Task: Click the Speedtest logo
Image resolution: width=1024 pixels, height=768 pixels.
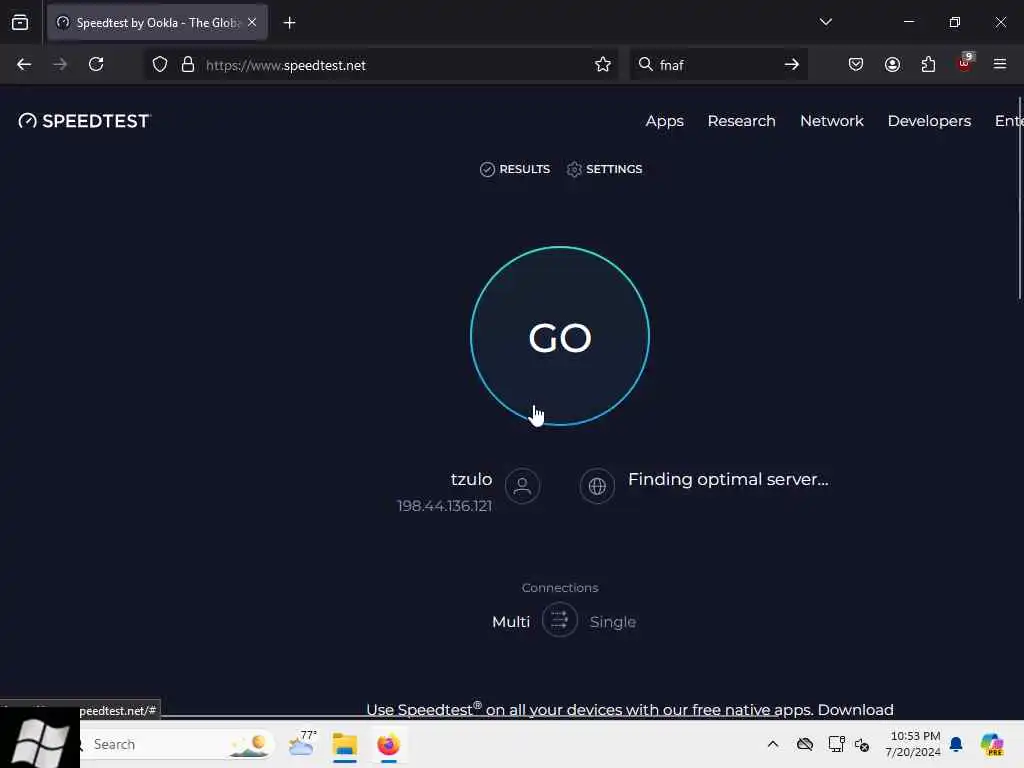Action: tap(84, 121)
